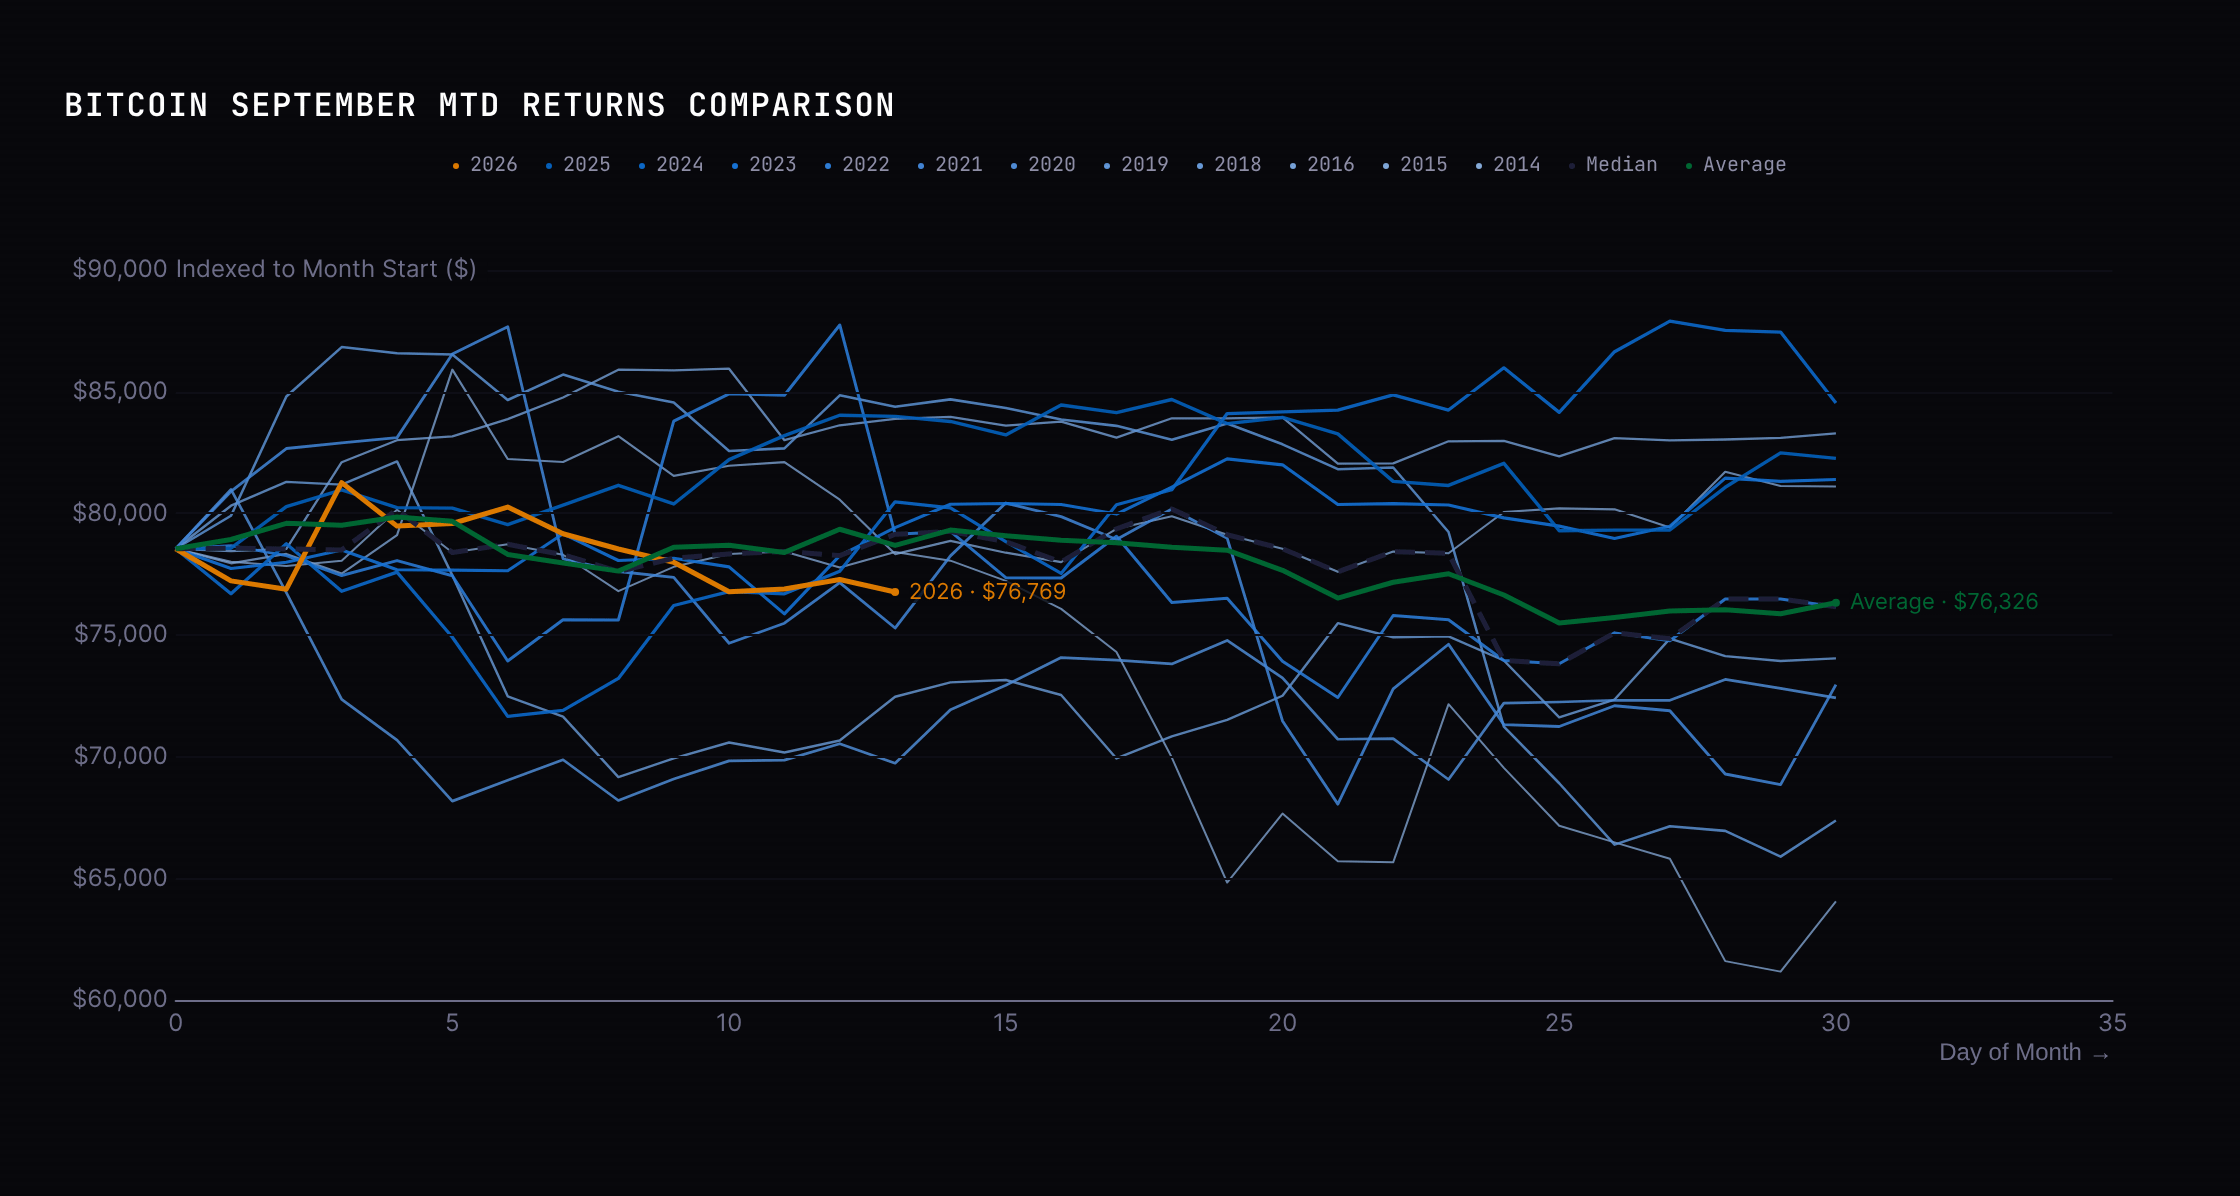
Task: Click the 2019 legend label
Action: pos(1136,165)
